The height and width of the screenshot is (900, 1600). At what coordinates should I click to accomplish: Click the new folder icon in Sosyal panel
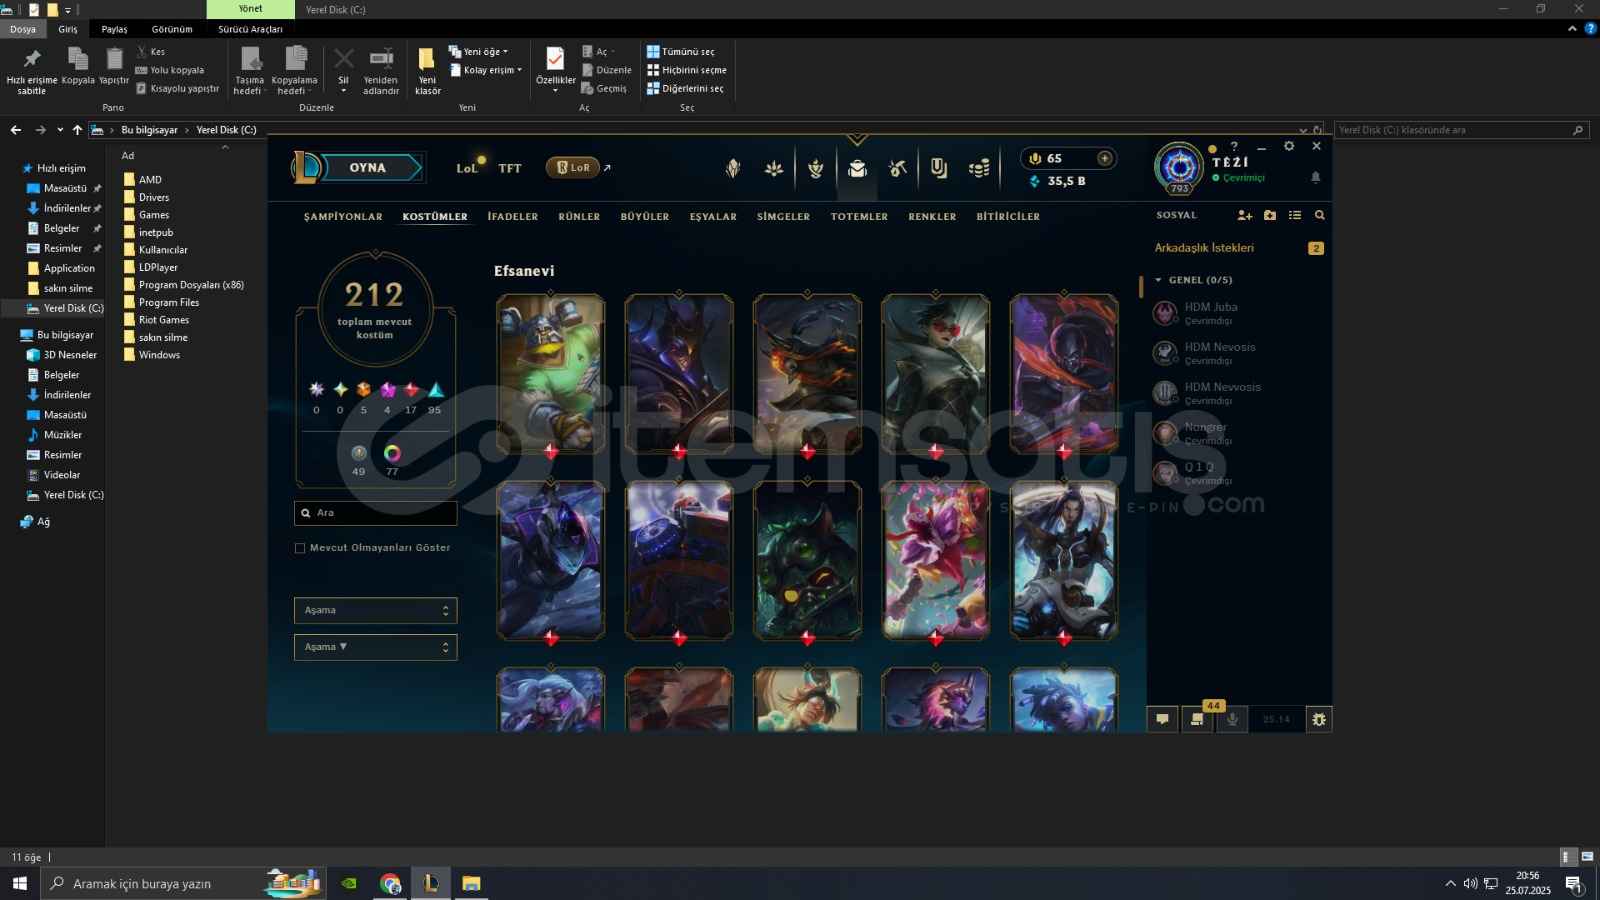click(x=1270, y=215)
